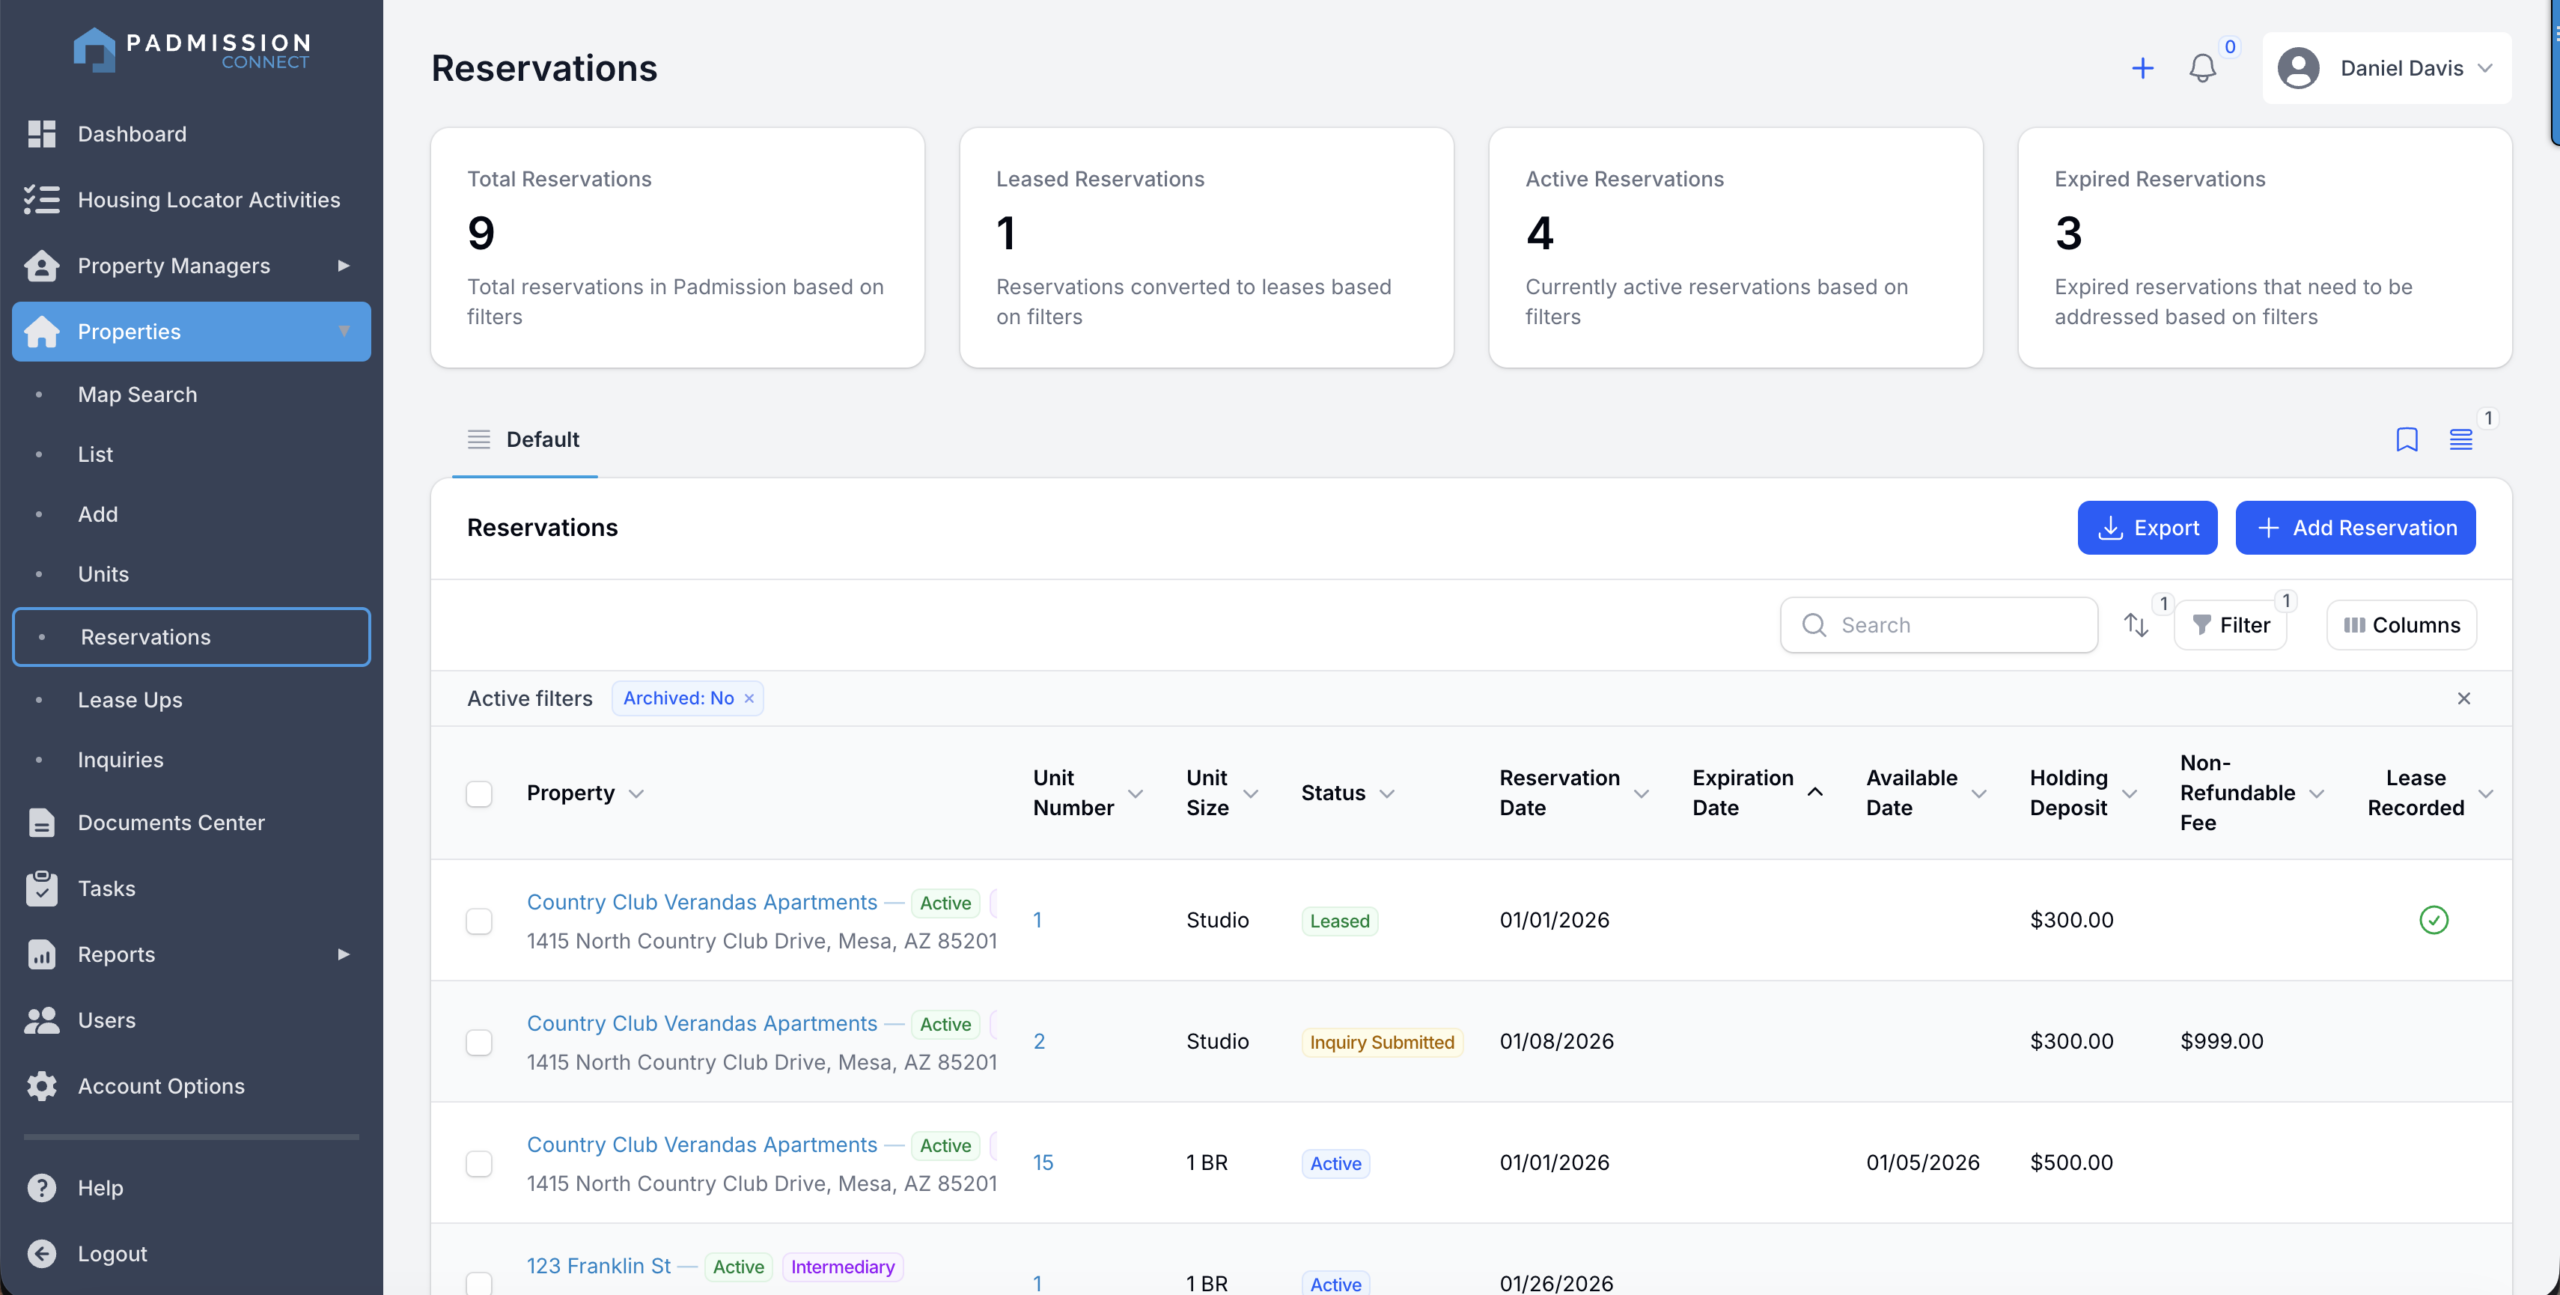2560x1295 pixels.
Task: Click the notifications bell icon
Action: 2202,68
